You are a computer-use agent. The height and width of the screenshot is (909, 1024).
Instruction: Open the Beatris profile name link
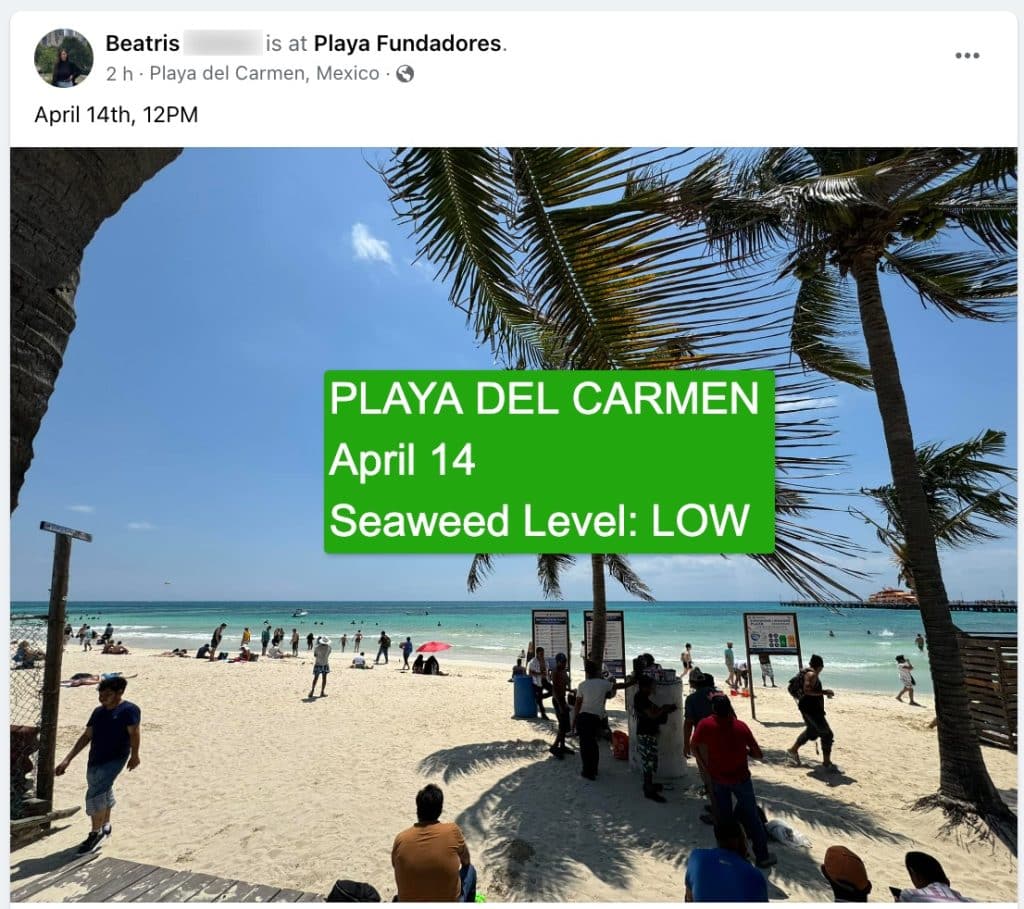(x=142, y=43)
